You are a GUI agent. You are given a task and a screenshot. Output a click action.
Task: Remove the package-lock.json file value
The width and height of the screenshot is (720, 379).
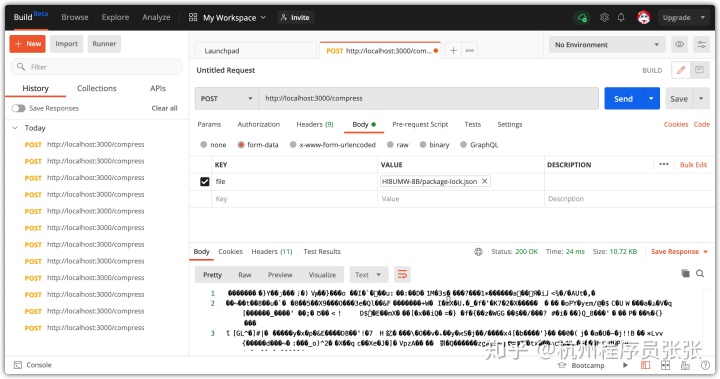[484, 181]
